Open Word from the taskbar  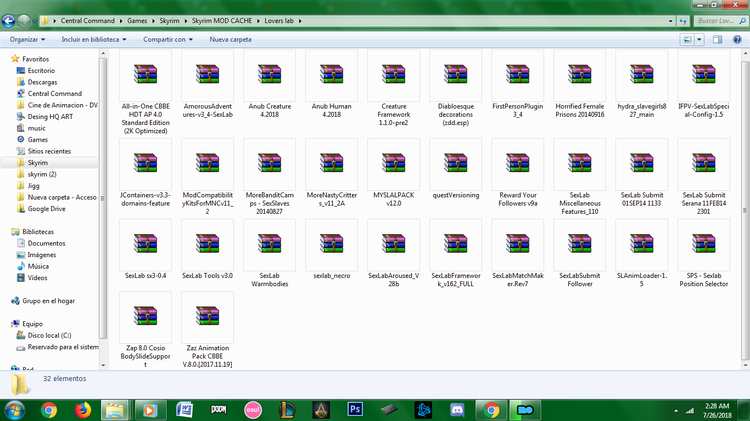[x=184, y=410]
